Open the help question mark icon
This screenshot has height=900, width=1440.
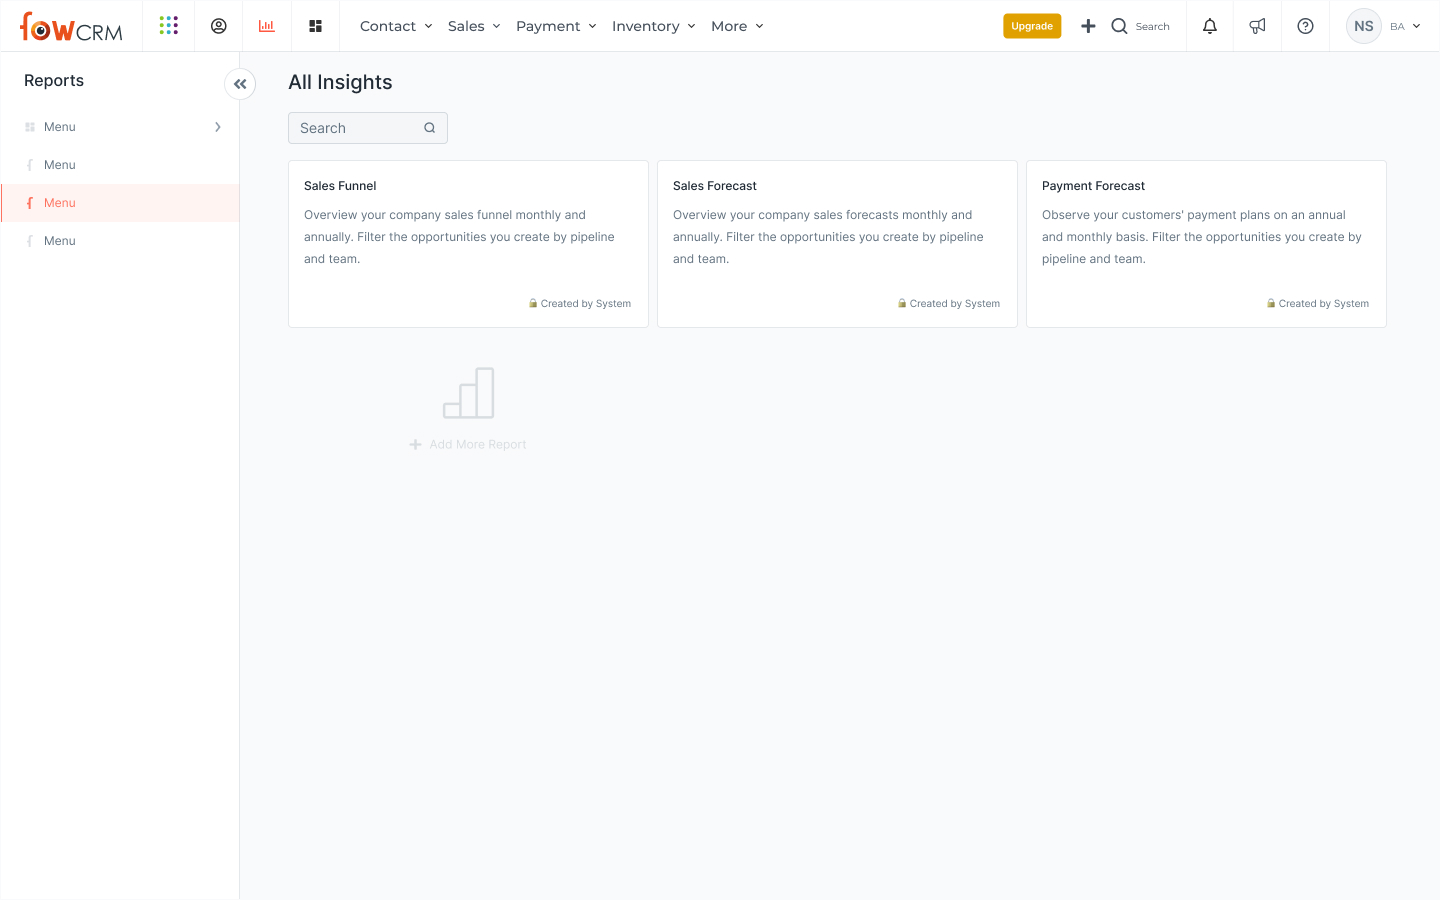point(1305,26)
